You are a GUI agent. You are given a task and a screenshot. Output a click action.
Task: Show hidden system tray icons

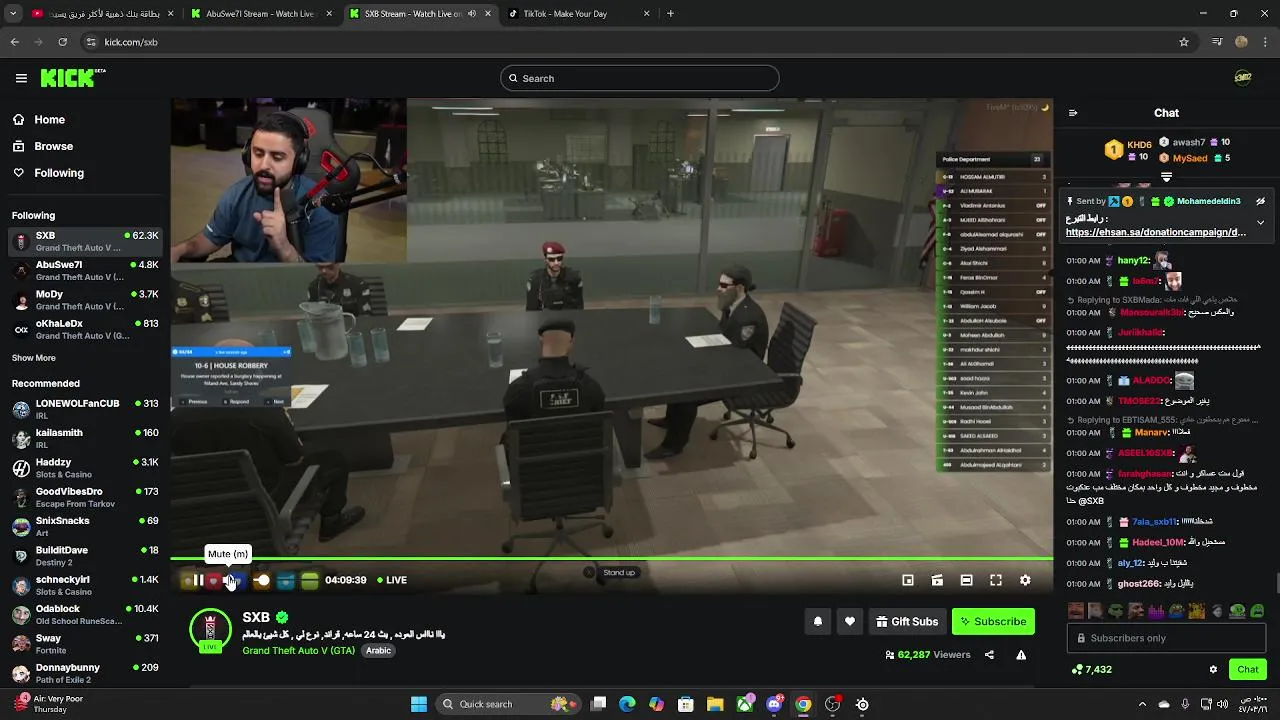click(1142, 704)
